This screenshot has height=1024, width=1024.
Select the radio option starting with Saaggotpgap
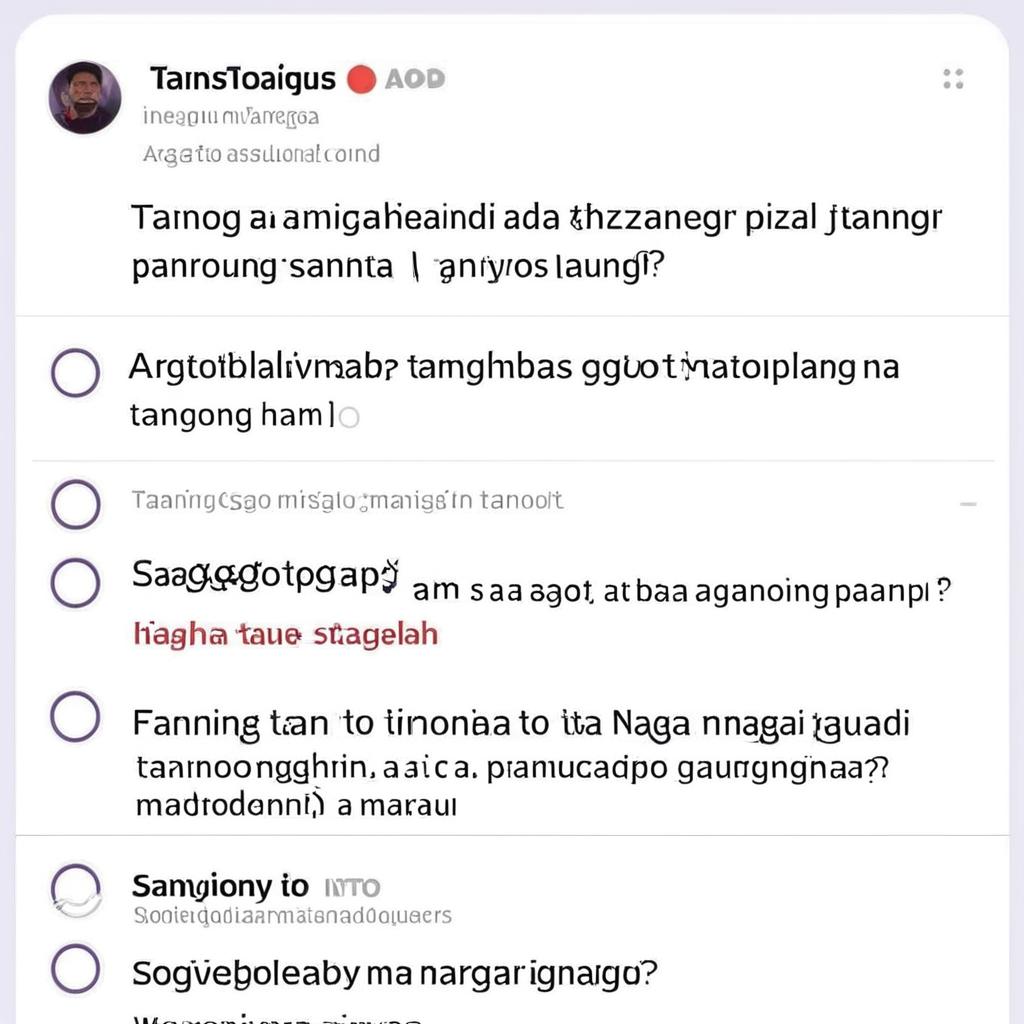point(76,583)
